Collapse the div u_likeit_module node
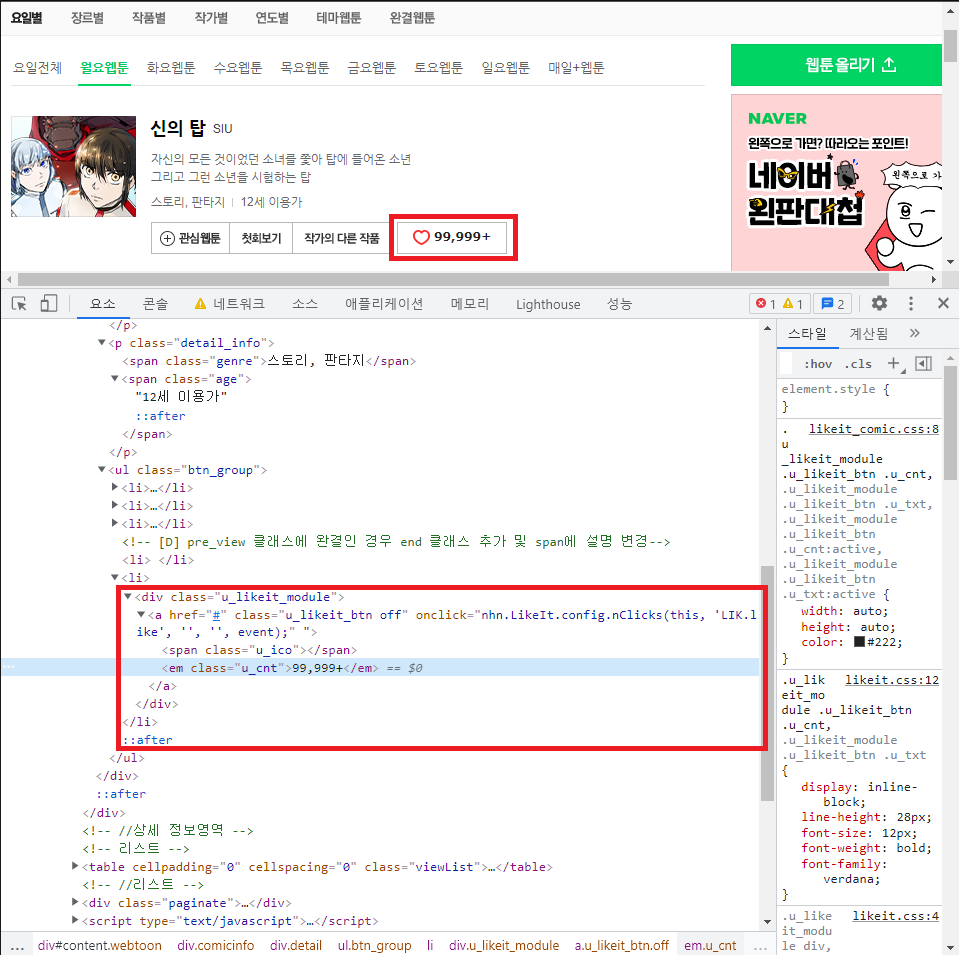This screenshot has width=959, height=955. coord(128,596)
